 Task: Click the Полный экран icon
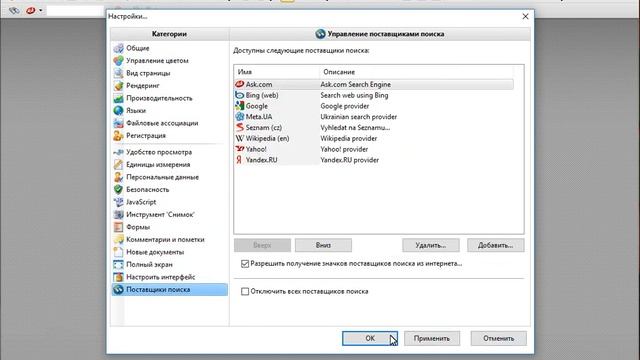point(118,264)
